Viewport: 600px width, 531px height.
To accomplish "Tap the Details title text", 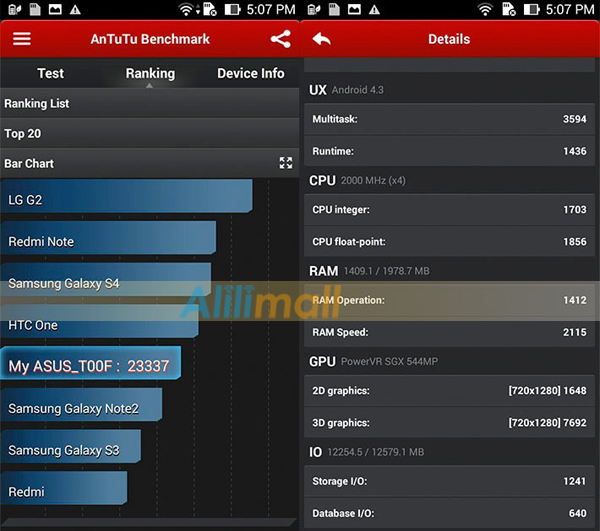I will (x=449, y=39).
